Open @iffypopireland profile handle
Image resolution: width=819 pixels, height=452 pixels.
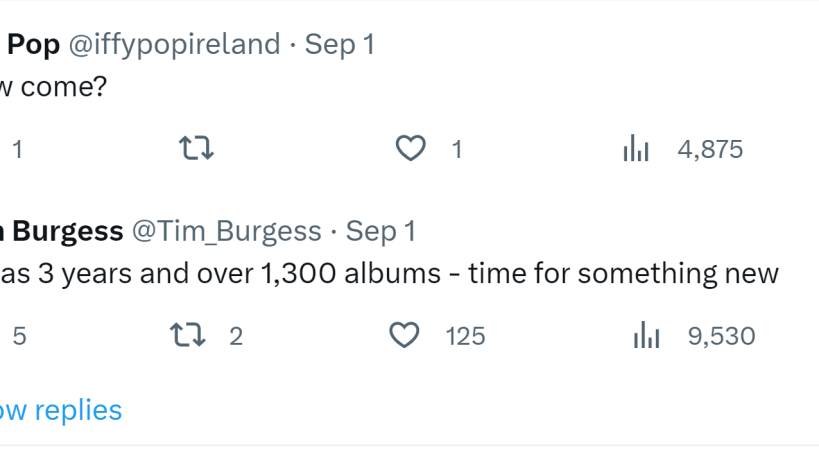pos(174,44)
